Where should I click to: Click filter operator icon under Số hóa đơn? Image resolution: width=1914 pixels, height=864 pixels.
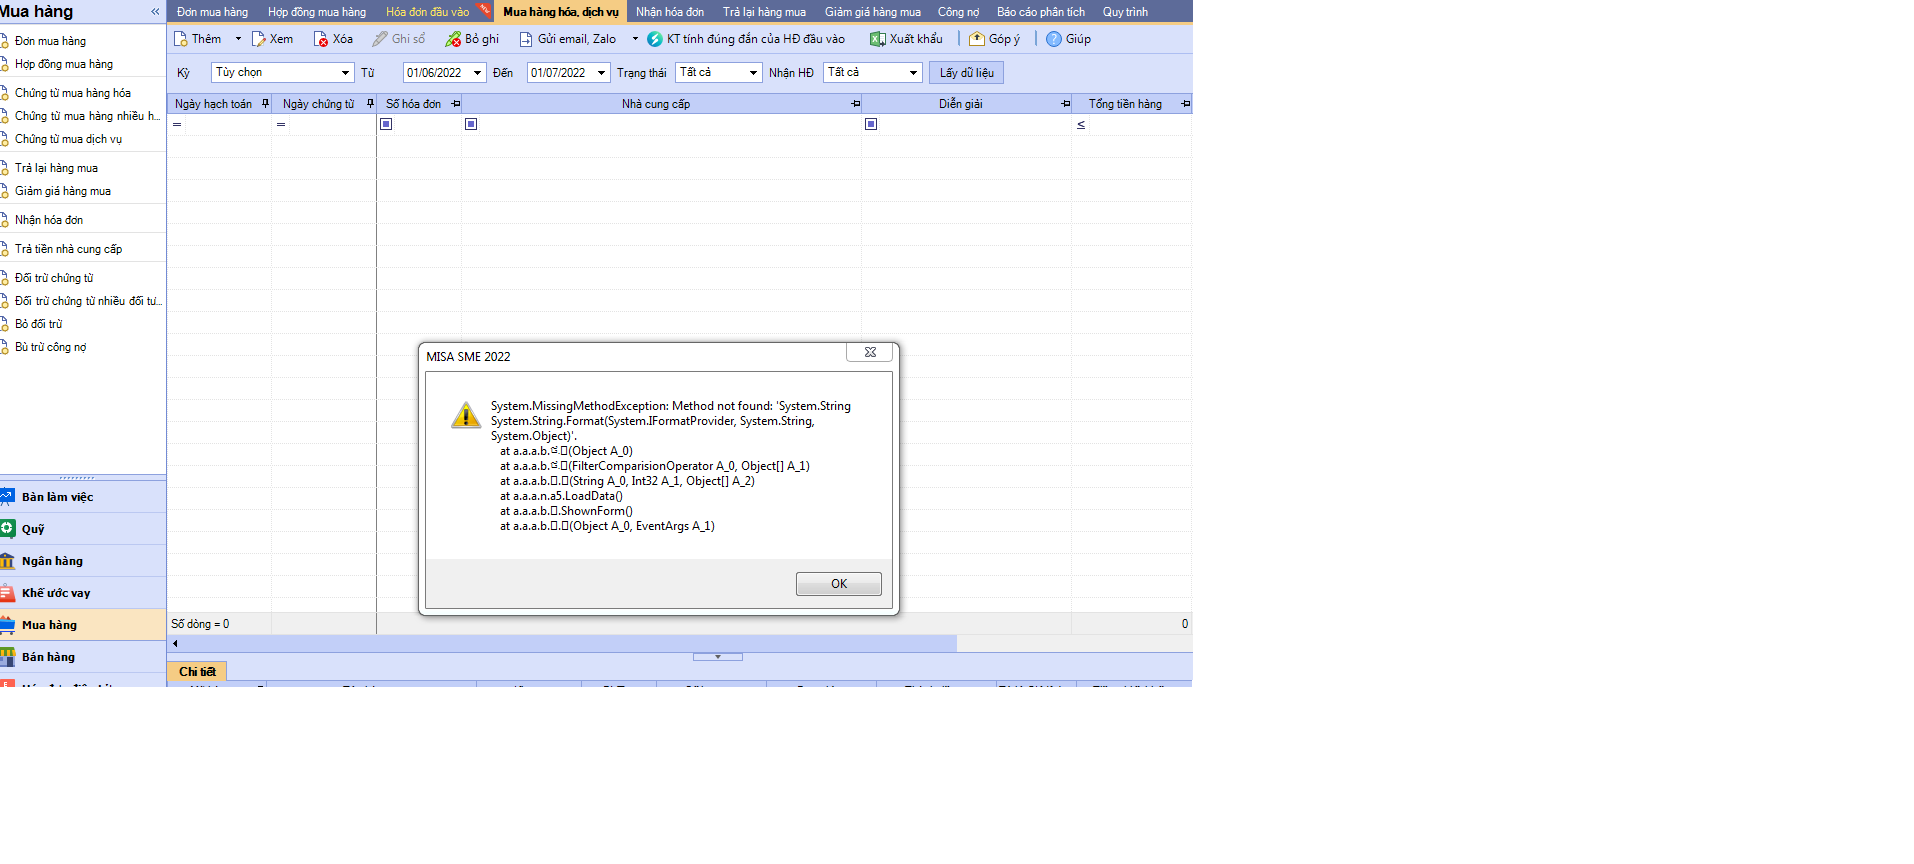386,124
